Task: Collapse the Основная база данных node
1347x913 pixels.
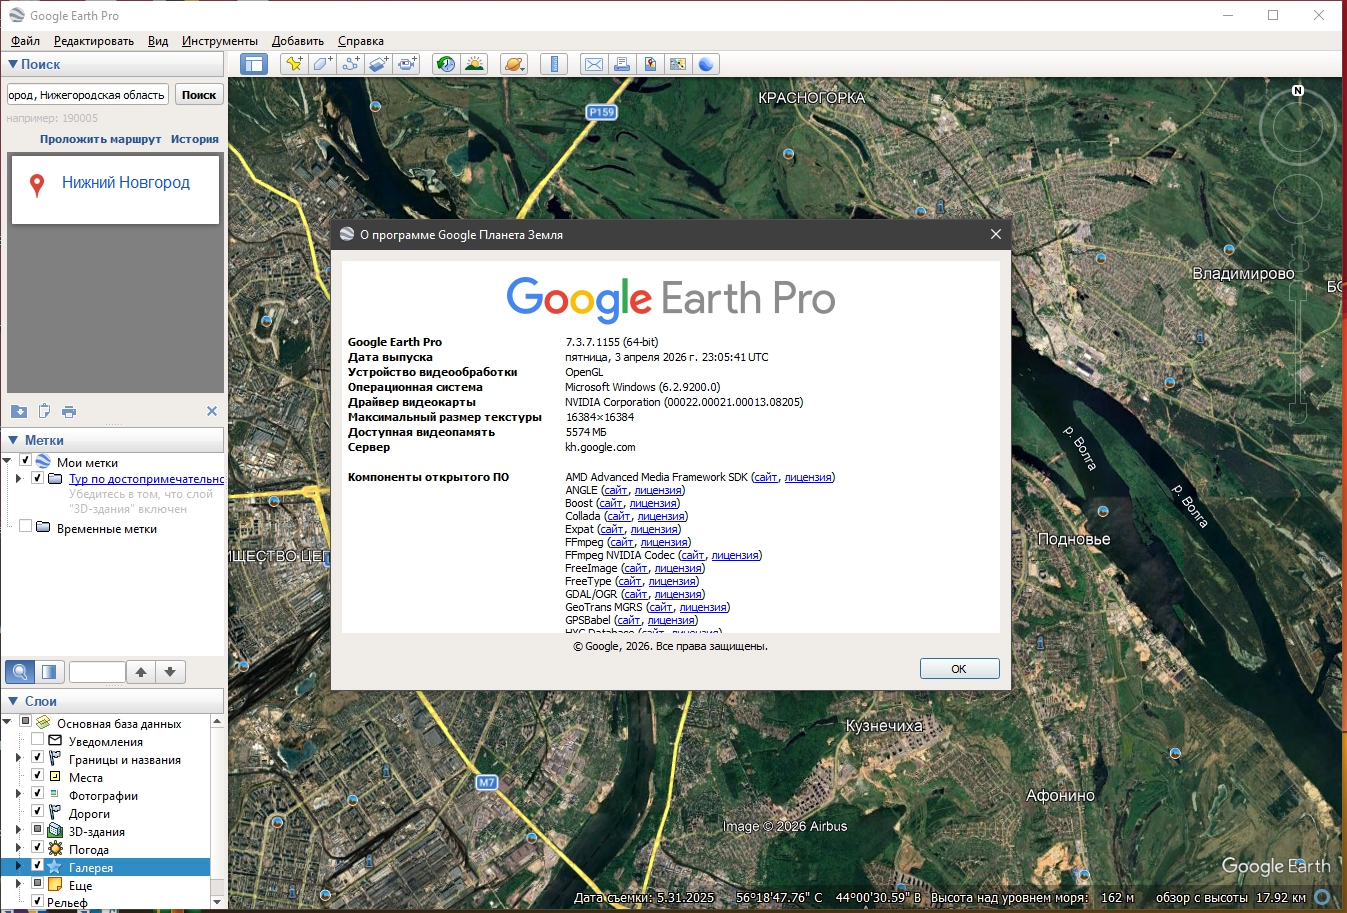Action: 8,722
